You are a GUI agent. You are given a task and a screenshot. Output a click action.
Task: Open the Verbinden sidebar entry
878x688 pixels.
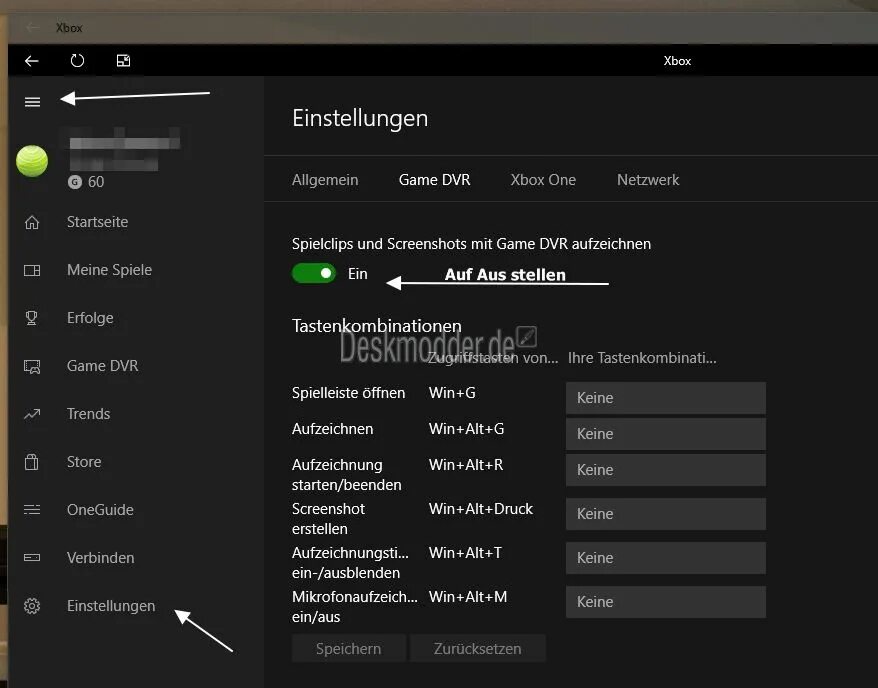pyautogui.click(x=100, y=558)
